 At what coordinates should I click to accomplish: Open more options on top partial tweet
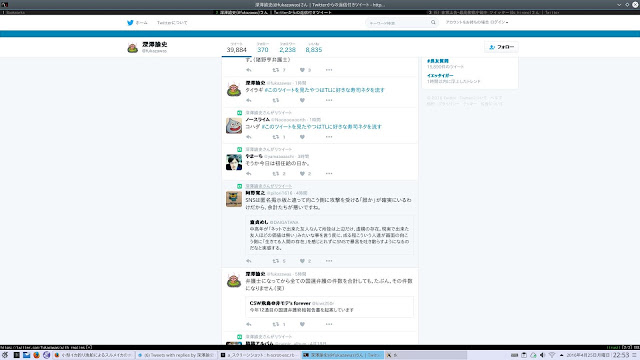coord(329,70)
